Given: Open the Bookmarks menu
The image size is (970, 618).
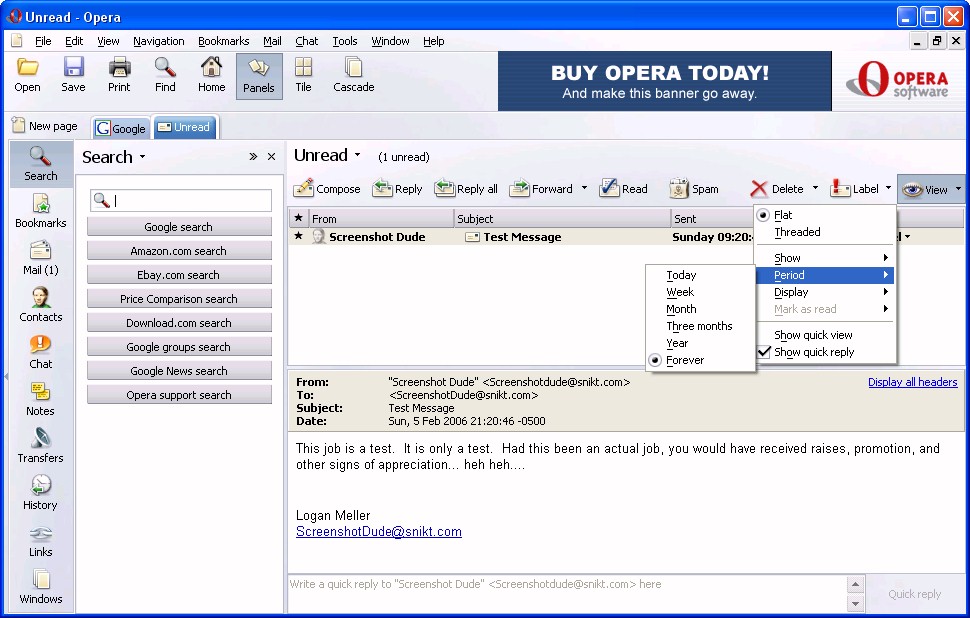Looking at the screenshot, I should (x=223, y=41).
